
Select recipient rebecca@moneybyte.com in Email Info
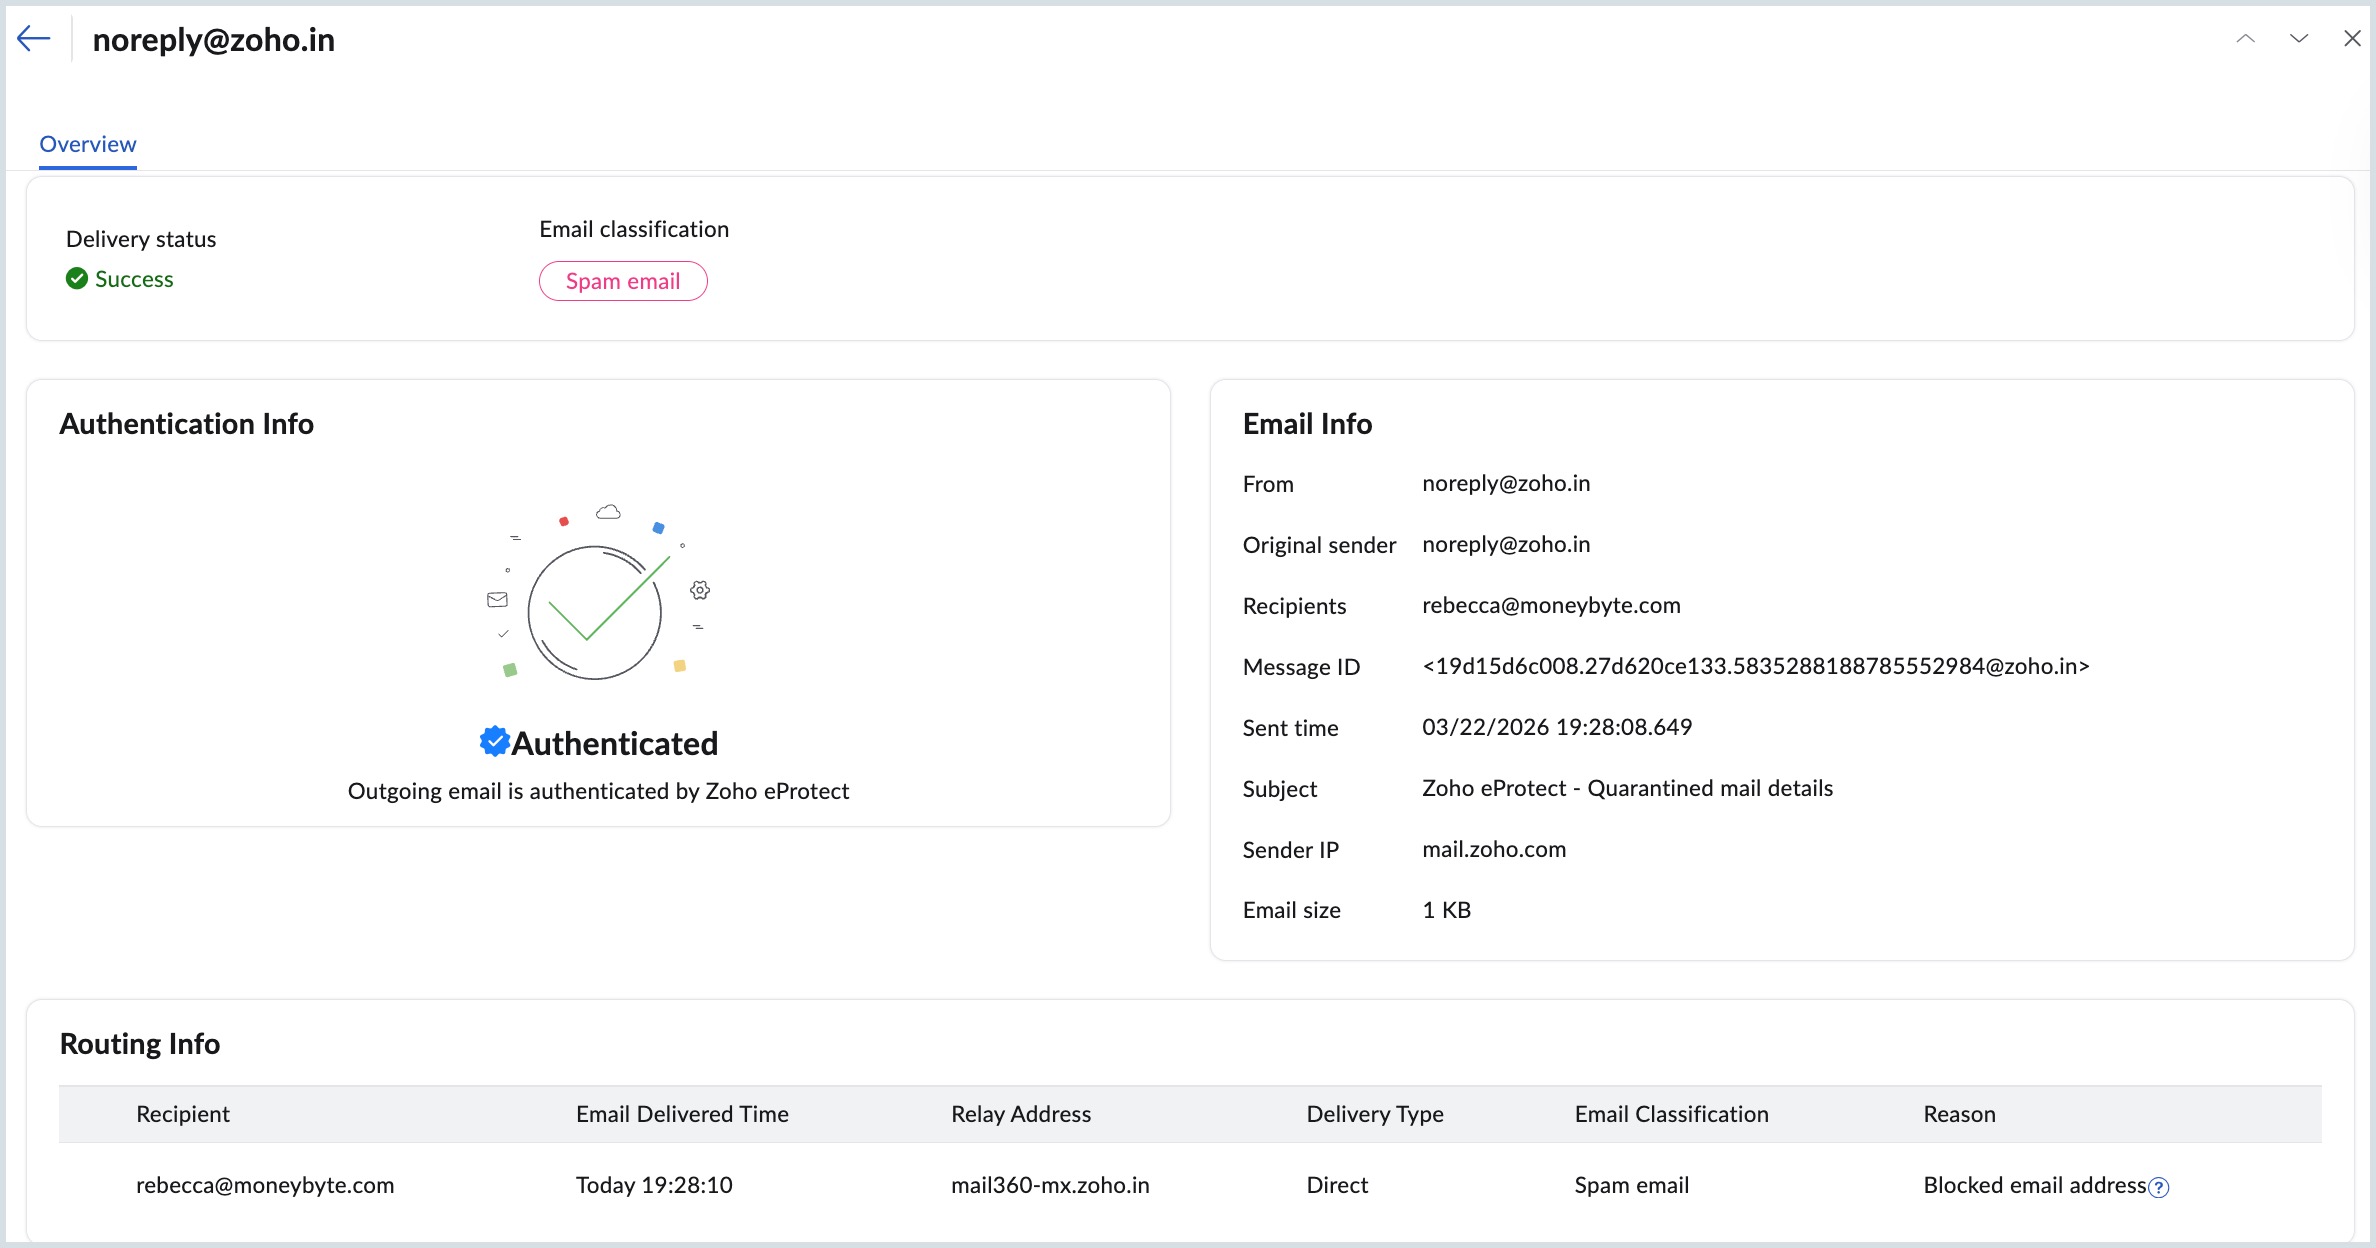coord(1551,606)
